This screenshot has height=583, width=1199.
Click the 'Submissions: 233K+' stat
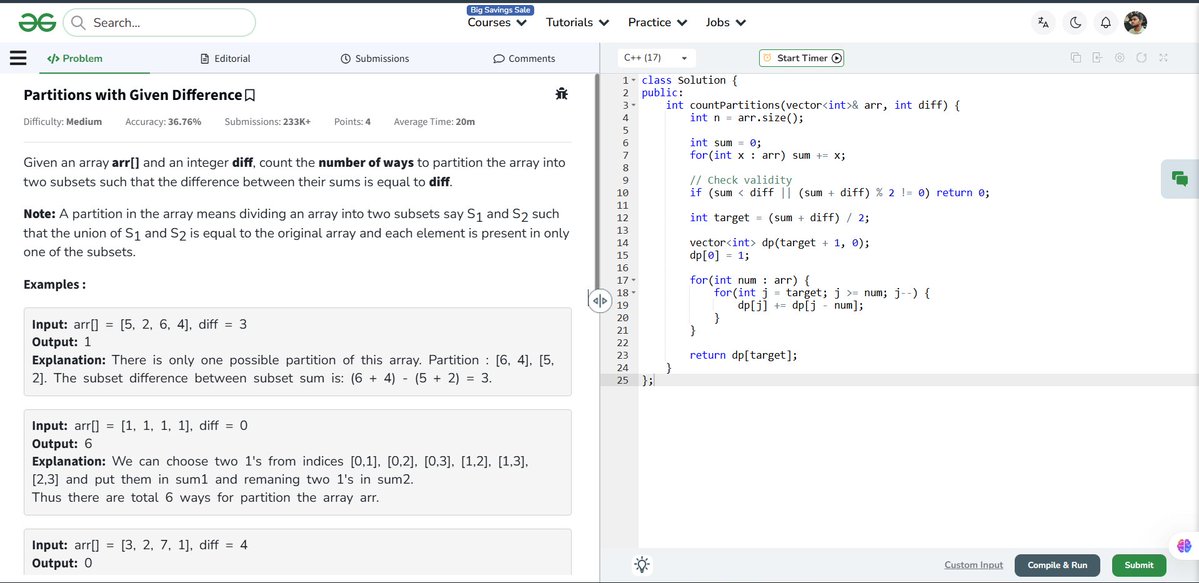(268, 122)
